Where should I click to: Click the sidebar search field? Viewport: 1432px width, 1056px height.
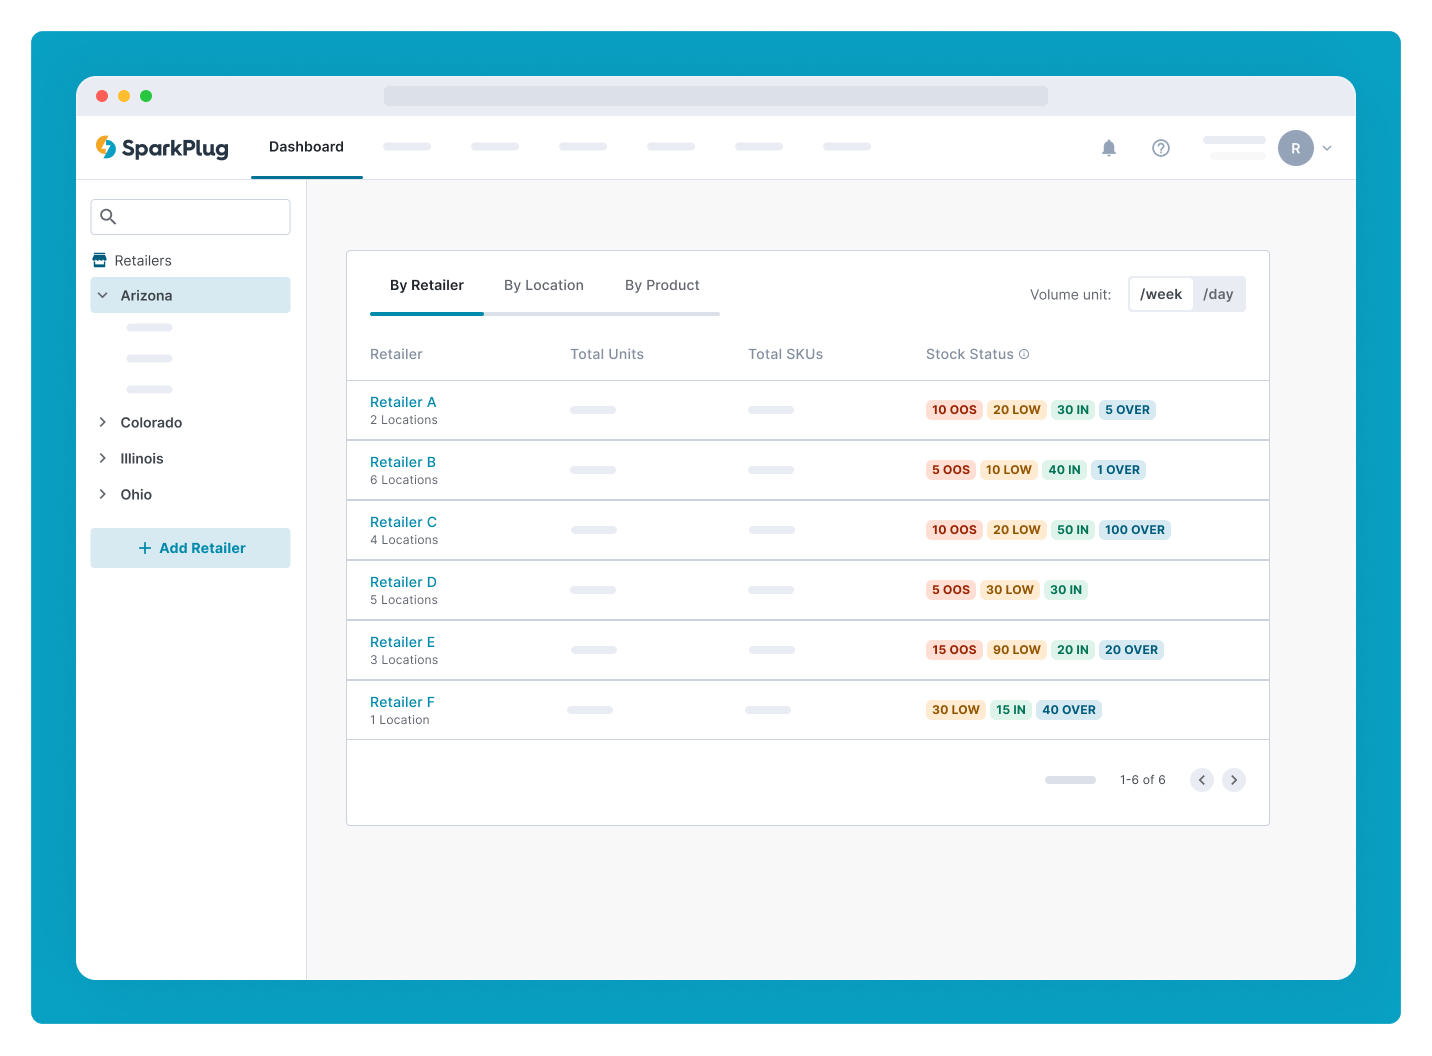click(x=190, y=217)
